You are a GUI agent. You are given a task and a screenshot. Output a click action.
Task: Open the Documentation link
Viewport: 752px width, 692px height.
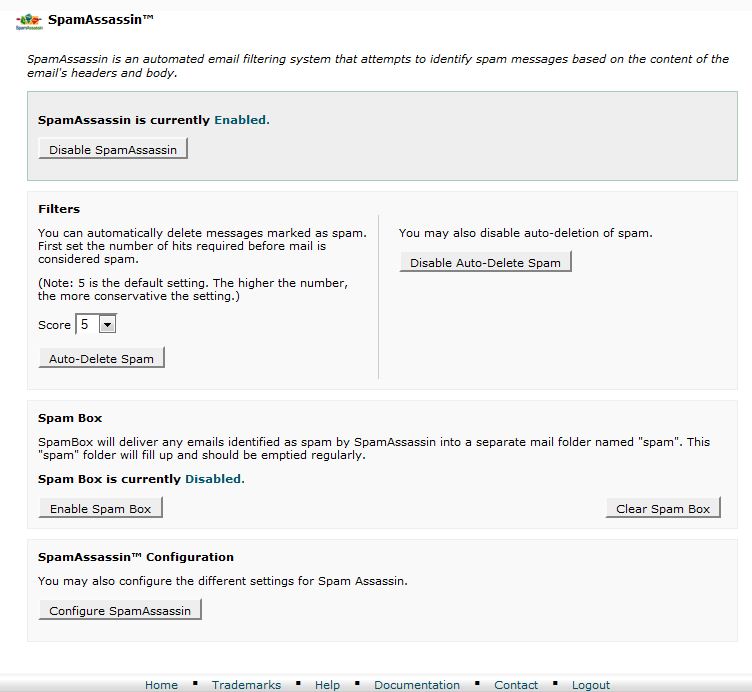(x=417, y=685)
